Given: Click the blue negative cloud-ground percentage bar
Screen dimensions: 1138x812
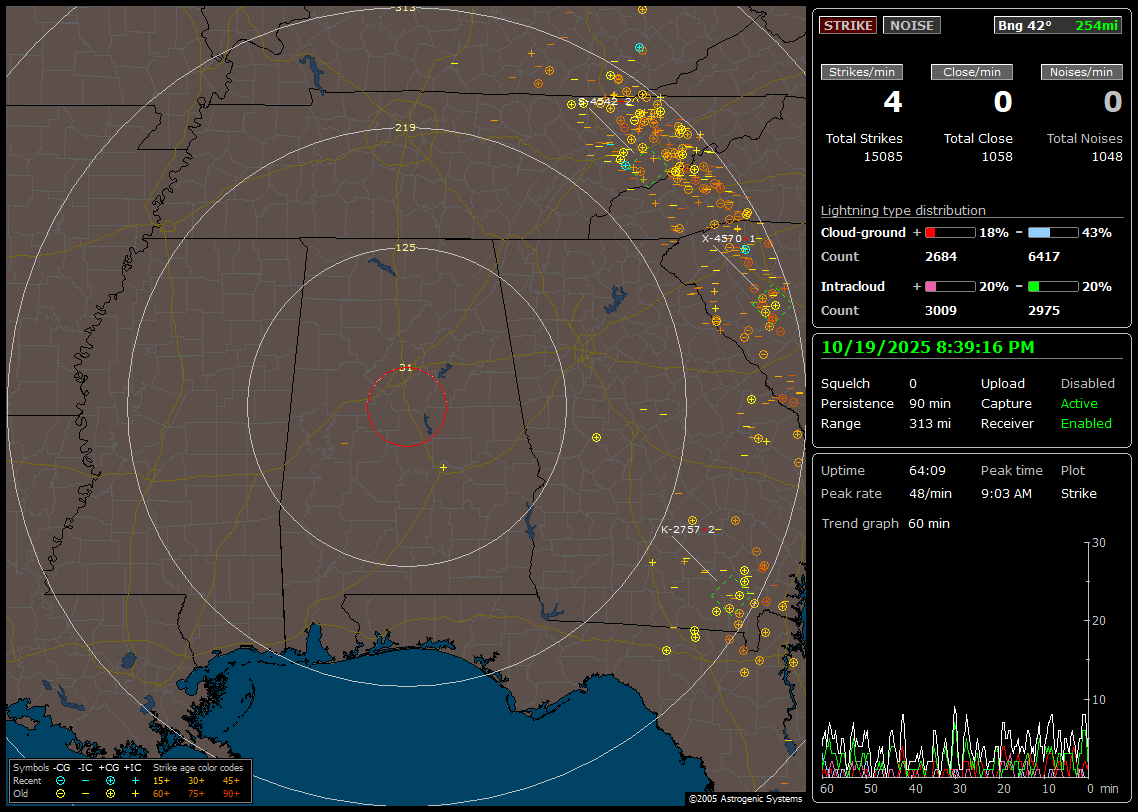Looking at the screenshot, I should (x=1053, y=232).
